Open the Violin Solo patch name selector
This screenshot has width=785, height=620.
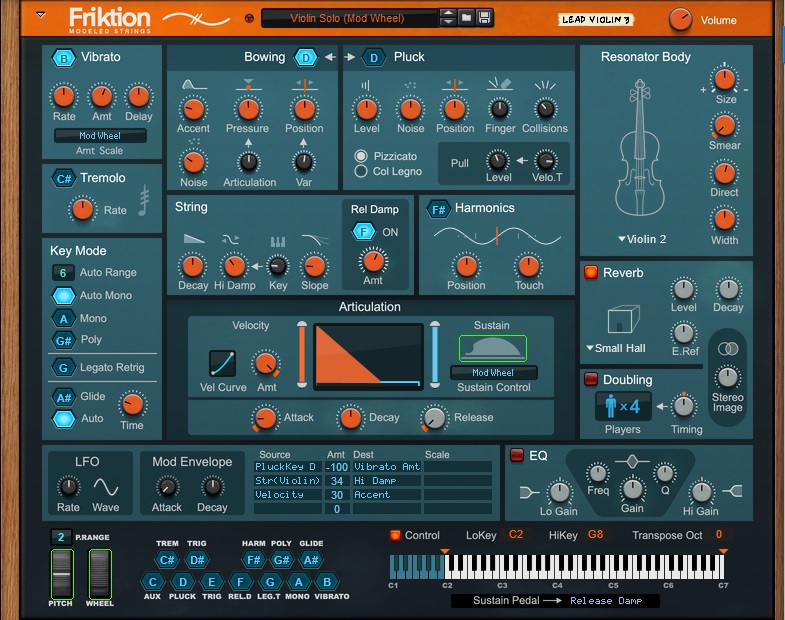point(349,18)
